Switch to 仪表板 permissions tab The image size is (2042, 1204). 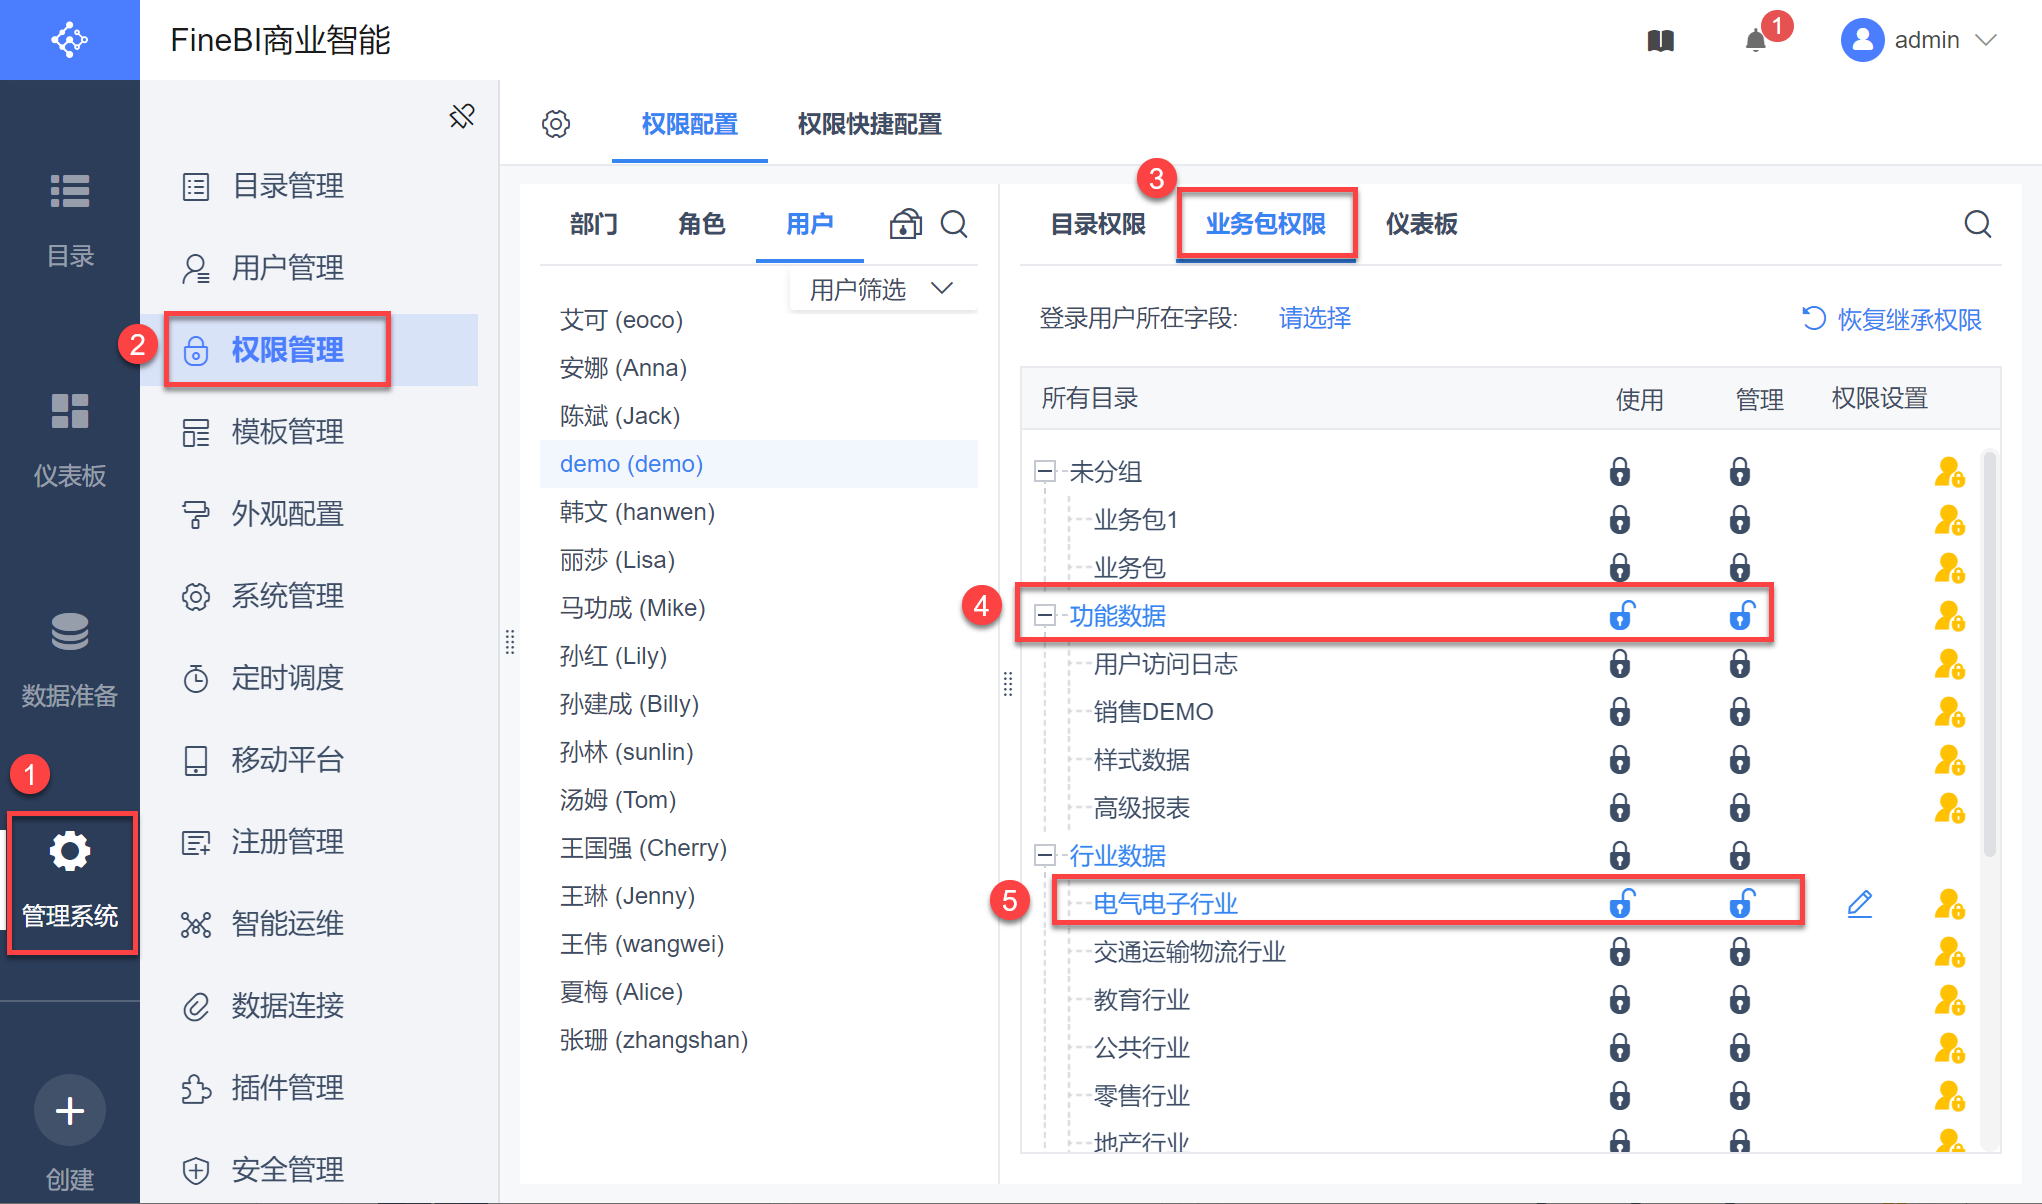pos(1421,224)
